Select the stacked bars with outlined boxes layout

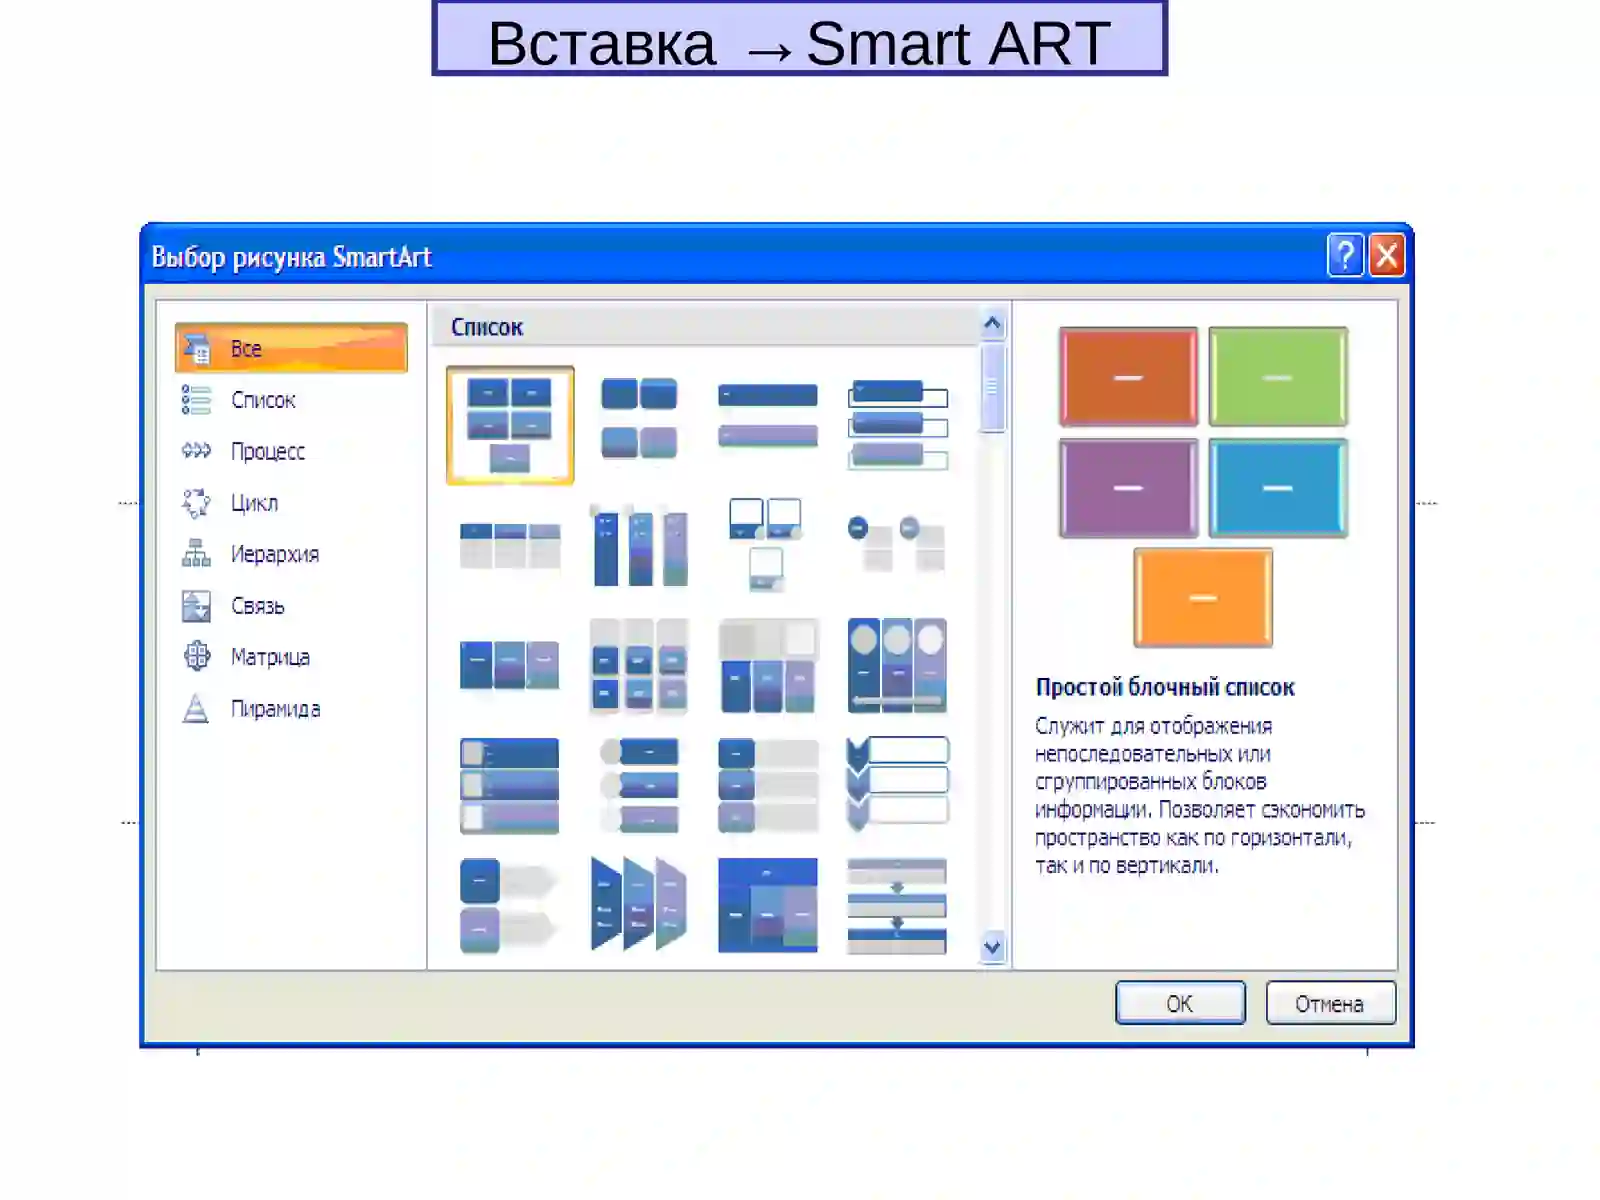[897, 424]
